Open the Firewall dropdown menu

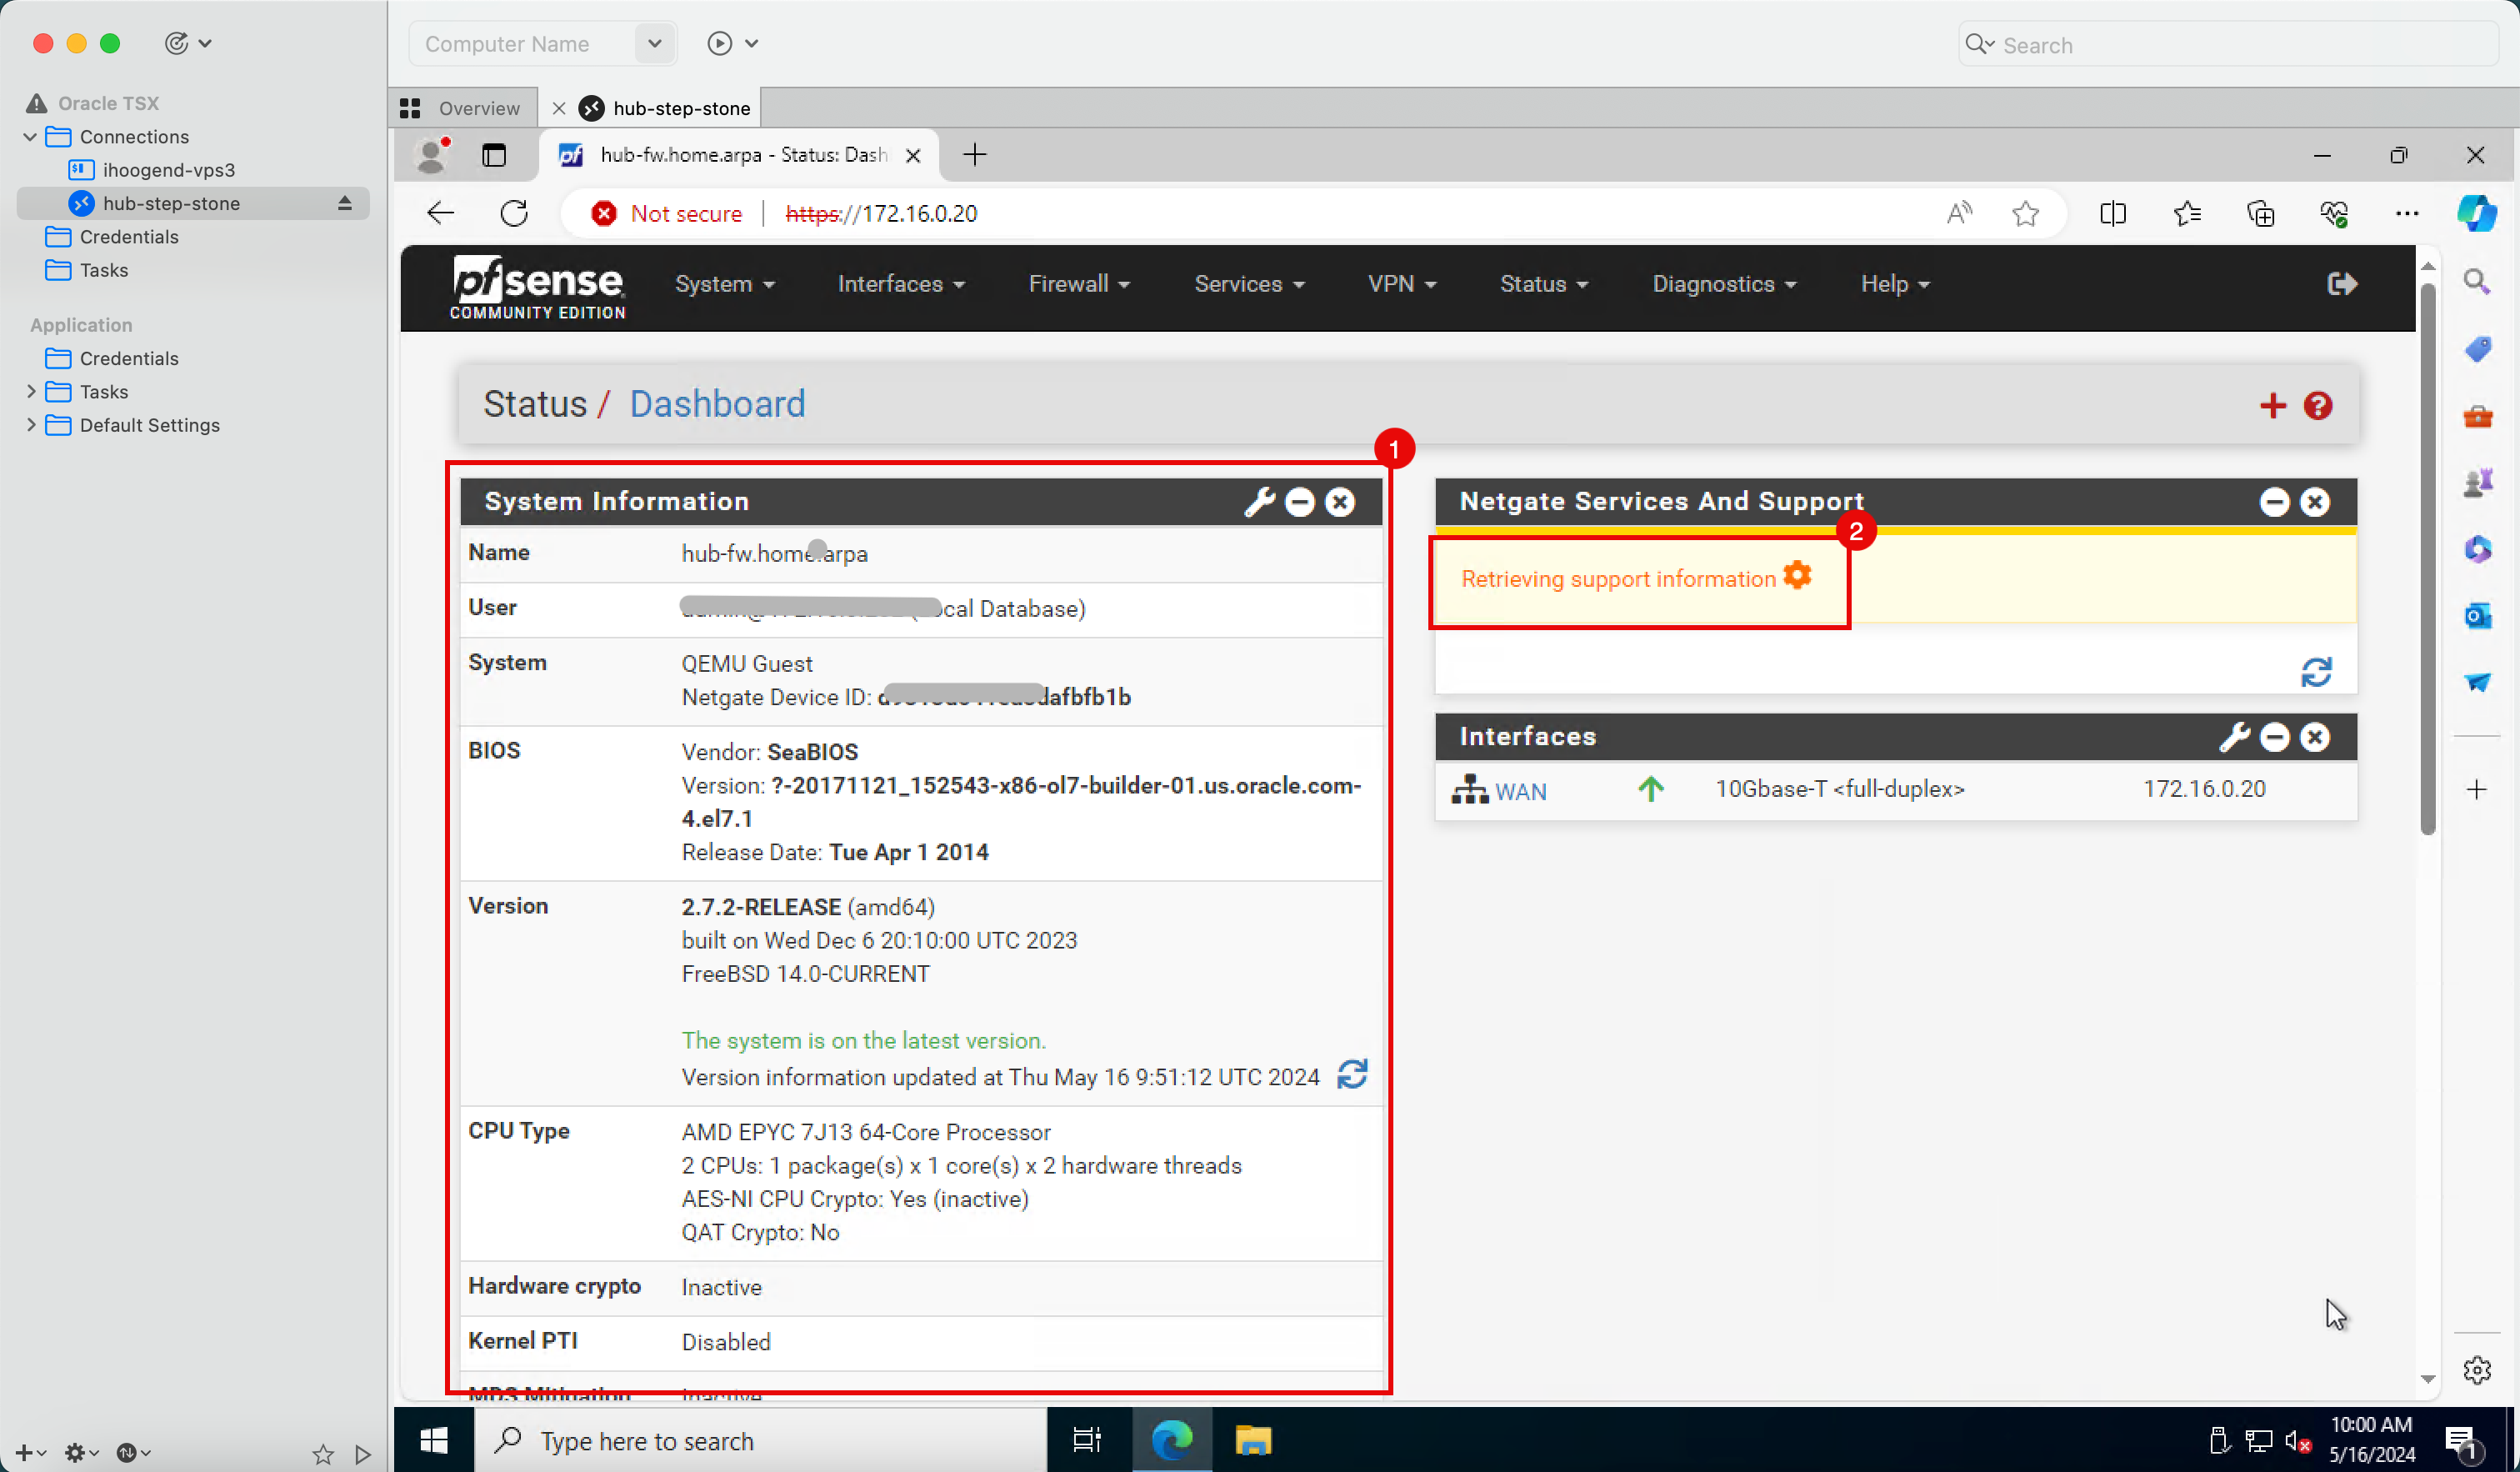tap(1077, 284)
